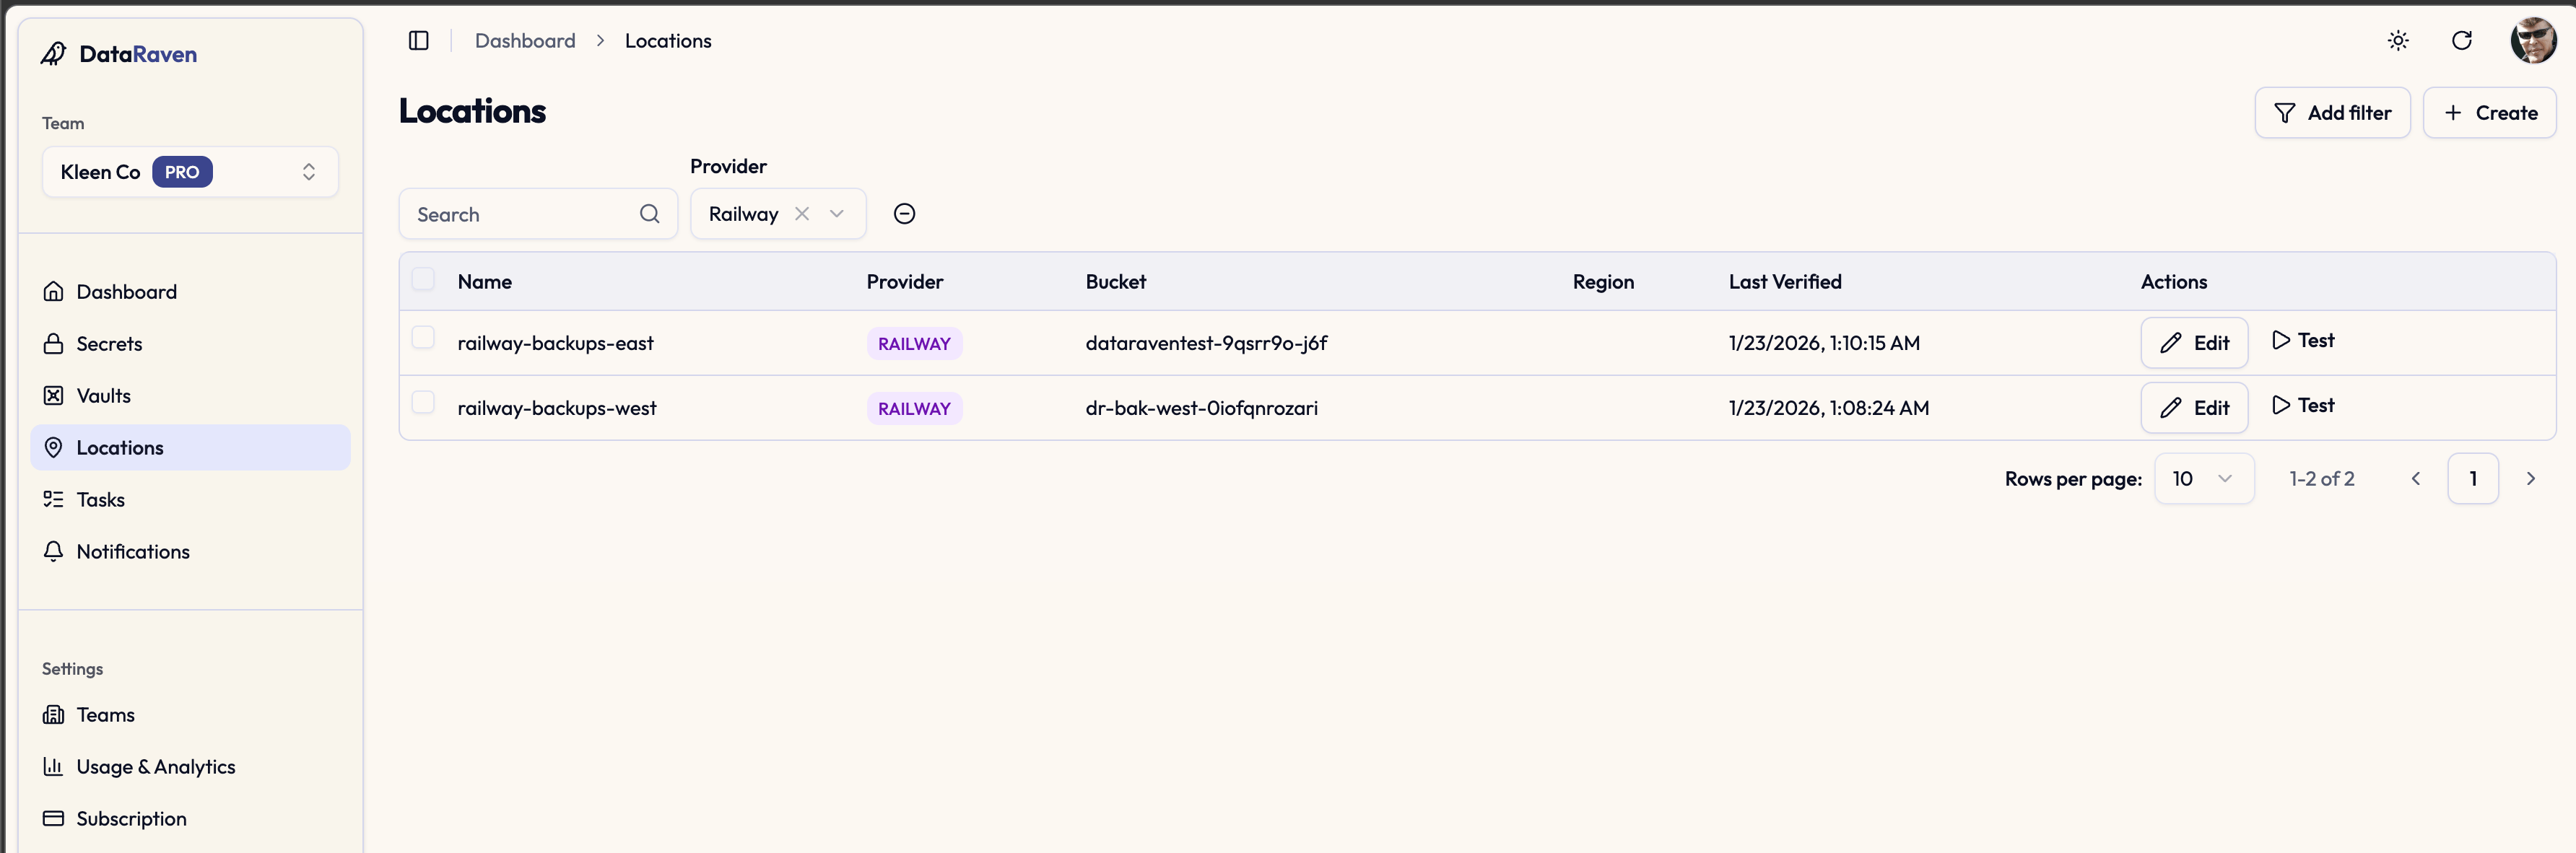Image resolution: width=2576 pixels, height=853 pixels.
Task: Check the railway-backups-west row checkbox
Action: pos(423,402)
